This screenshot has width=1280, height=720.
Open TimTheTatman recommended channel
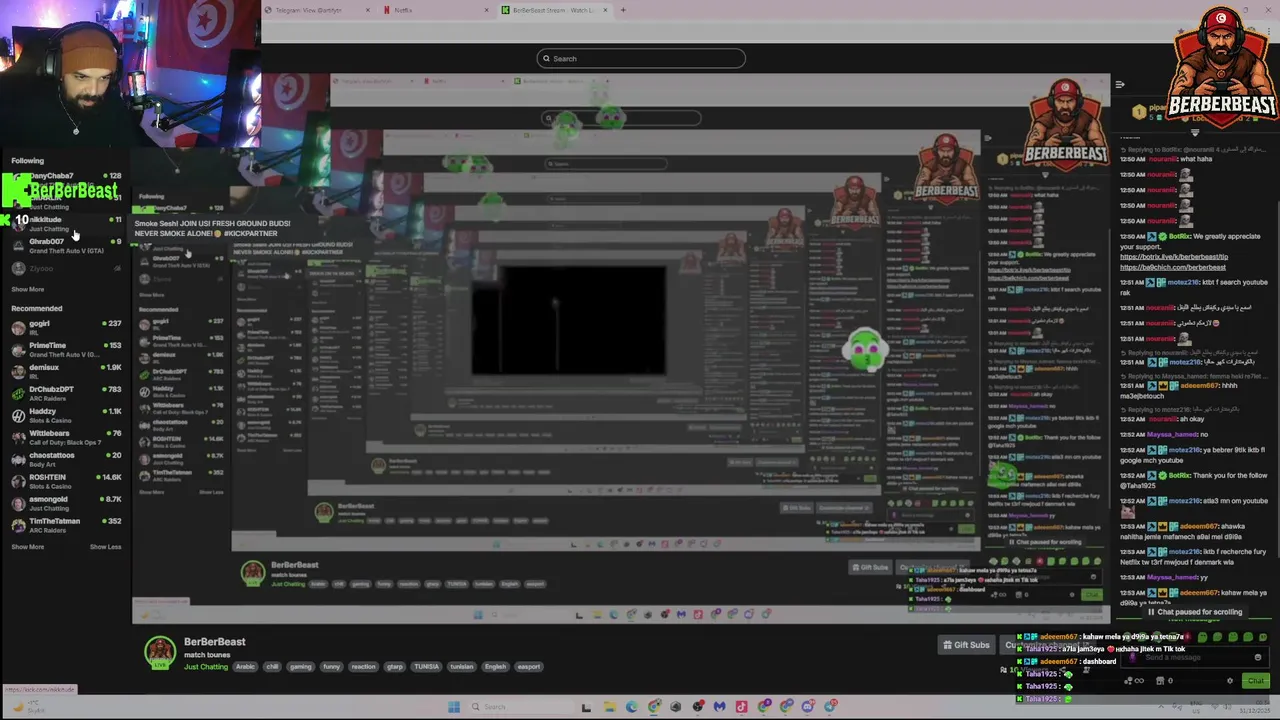(x=65, y=525)
